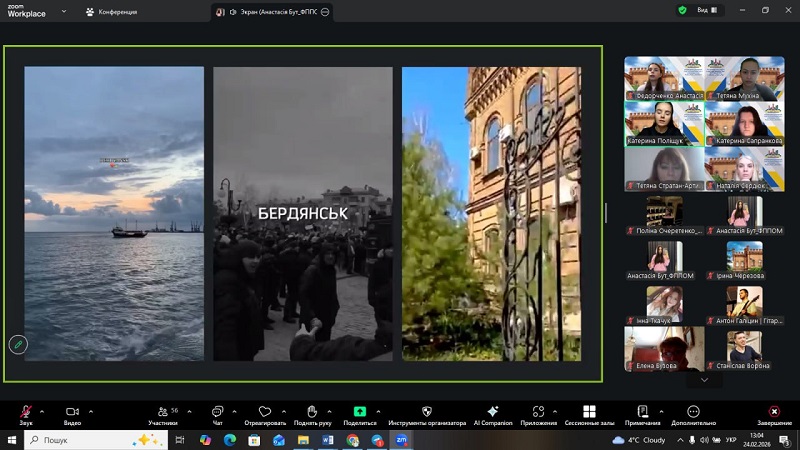Open the Вид view menu
This screenshot has height=450, width=800.
click(x=706, y=10)
